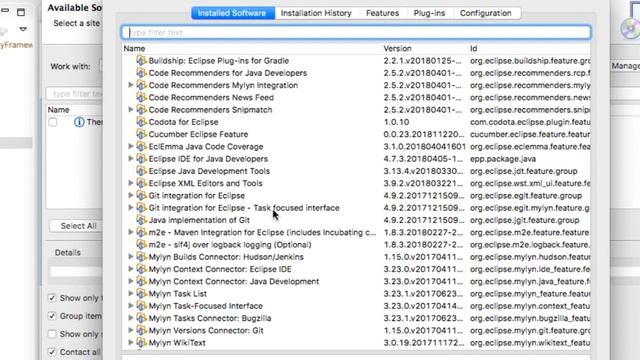Click the Code Recommenders News Feed icon

(x=141, y=97)
